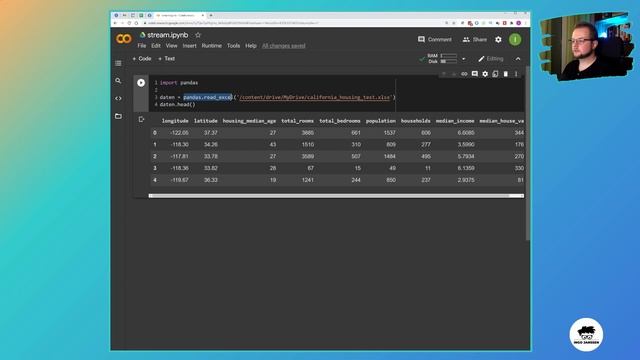Collapse the header with the chevron-up arrow
The height and width of the screenshot is (360, 640).
tap(518, 59)
